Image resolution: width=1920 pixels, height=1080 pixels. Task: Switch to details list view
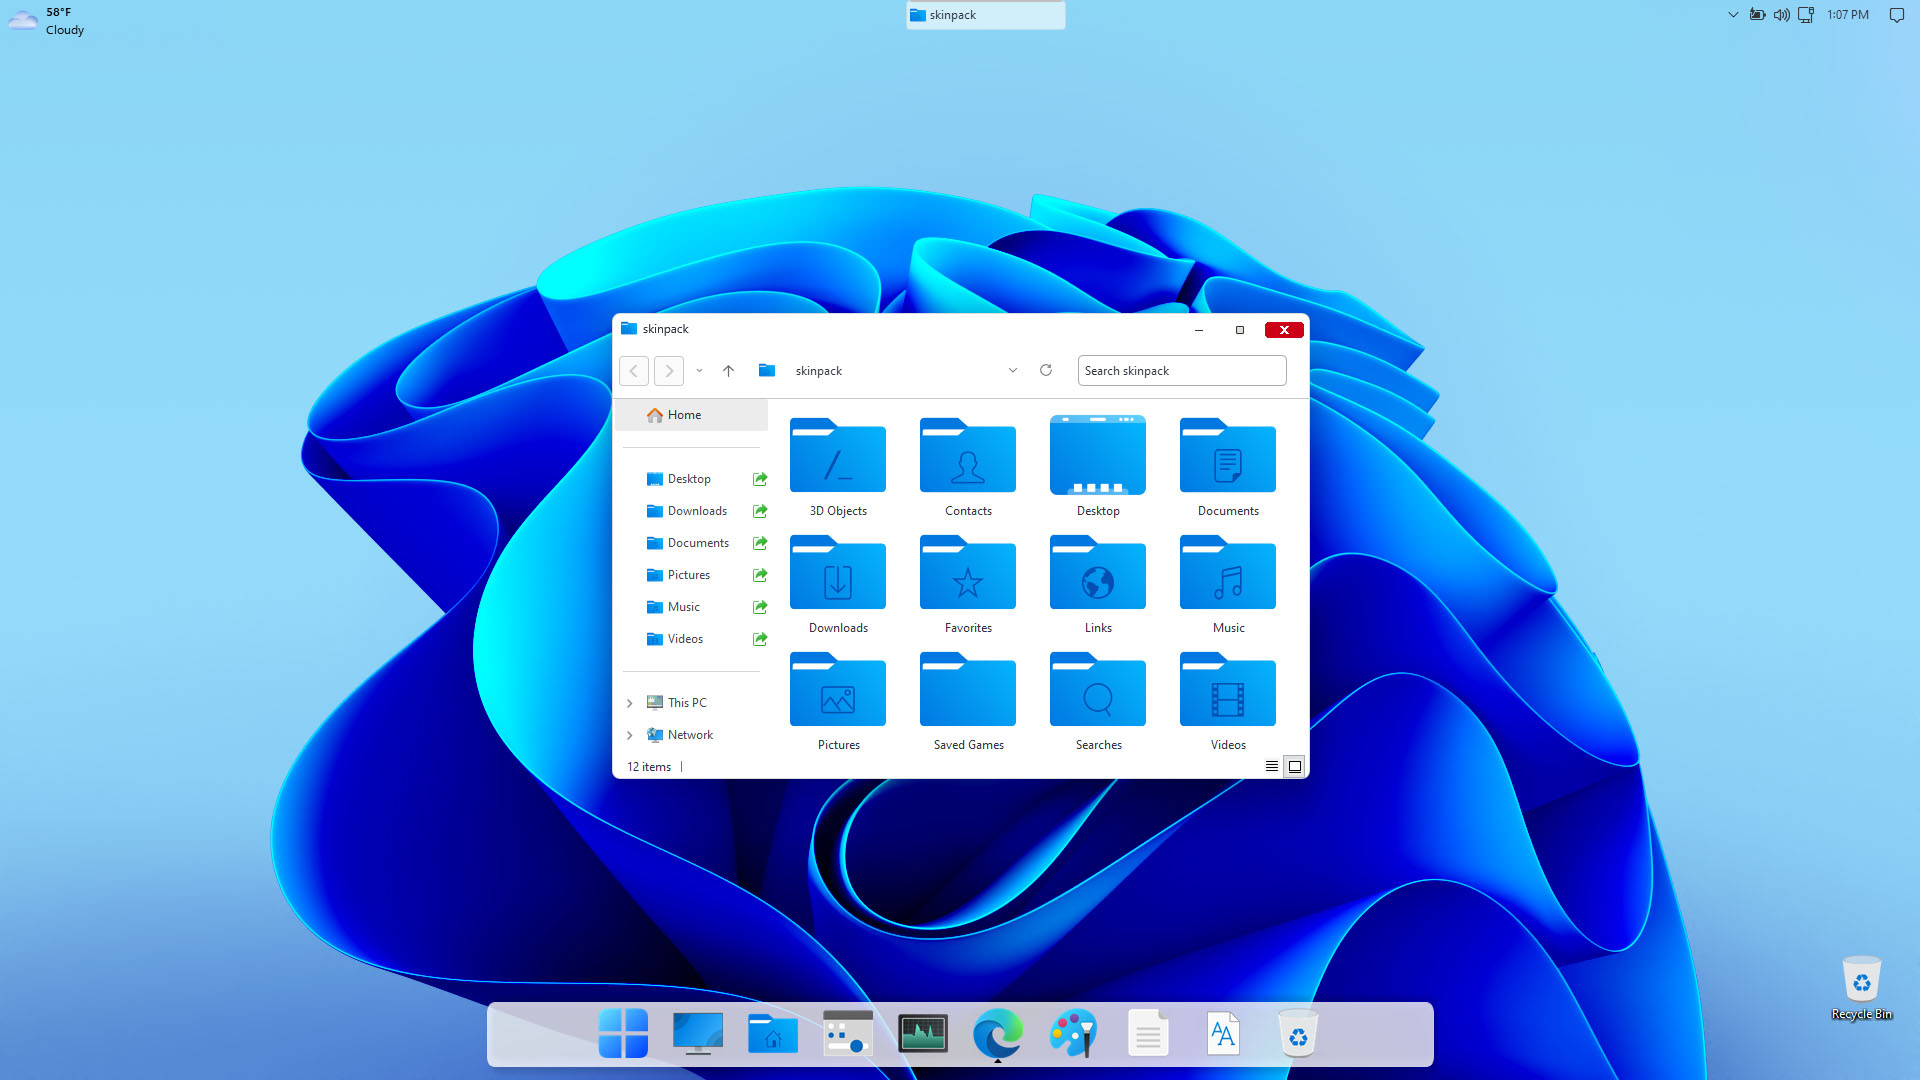pyautogui.click(x=1271, y=767)
